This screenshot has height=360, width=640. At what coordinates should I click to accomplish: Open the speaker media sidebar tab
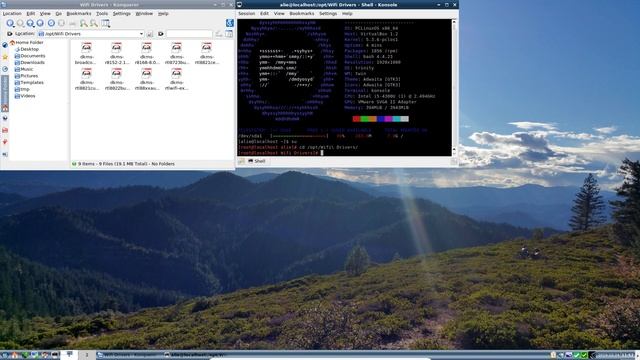(x=5, y=155)
